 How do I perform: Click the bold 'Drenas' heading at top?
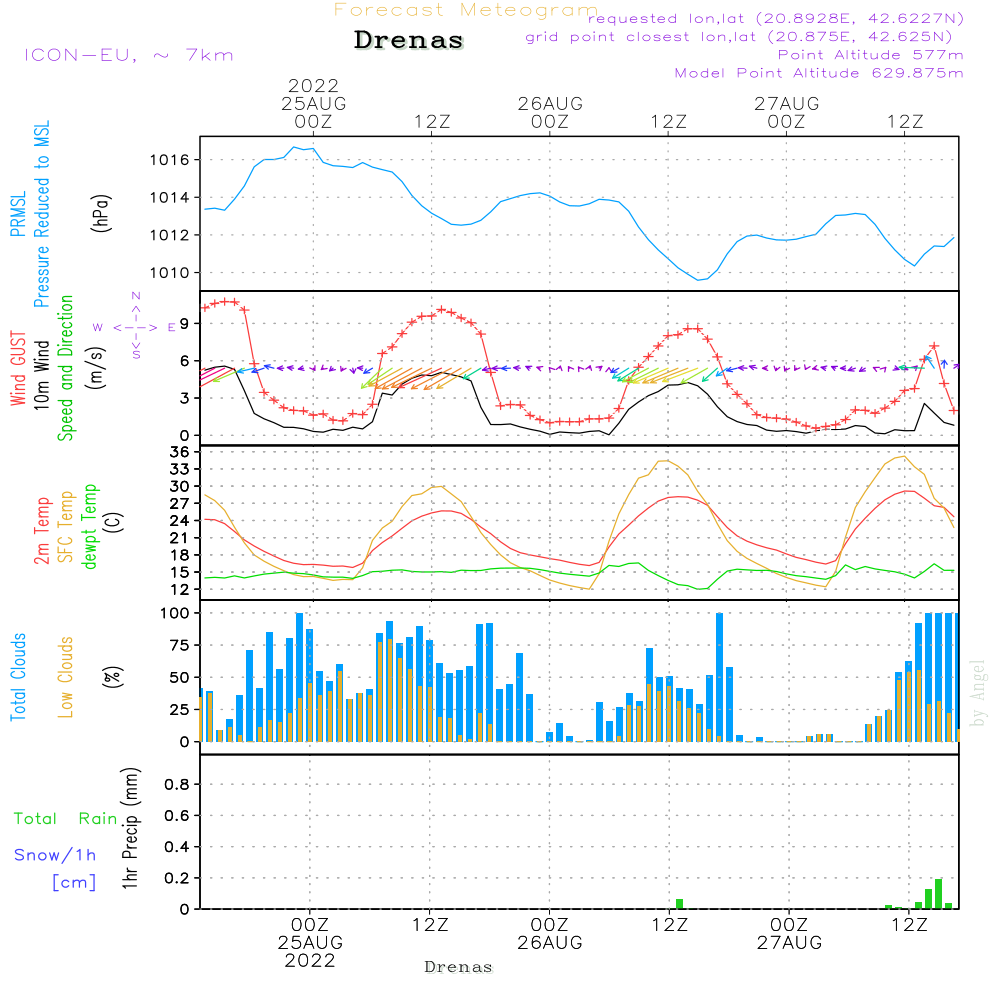[x=409, y=40]
